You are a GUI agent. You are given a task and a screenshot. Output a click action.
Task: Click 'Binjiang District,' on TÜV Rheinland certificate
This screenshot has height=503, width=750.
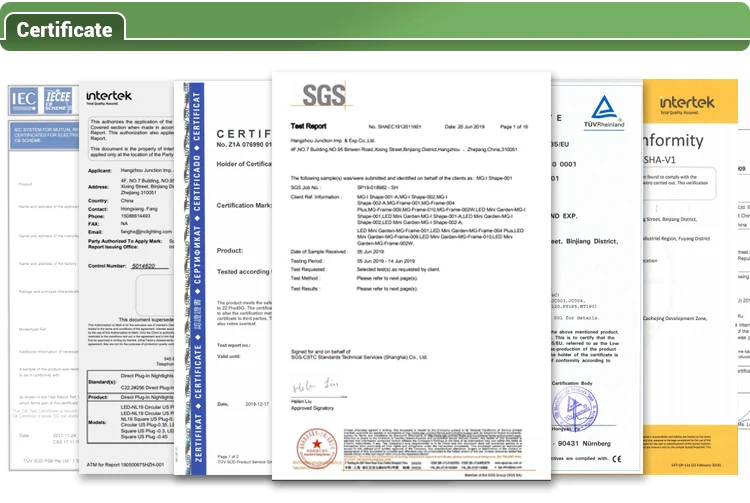[x=592, y=241]
